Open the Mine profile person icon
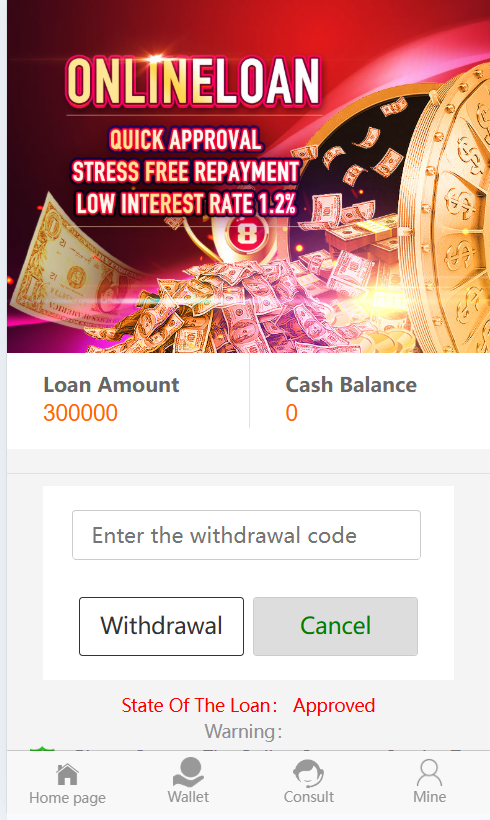This screenshot has width=490, height=820. click(x=429, y=773)
